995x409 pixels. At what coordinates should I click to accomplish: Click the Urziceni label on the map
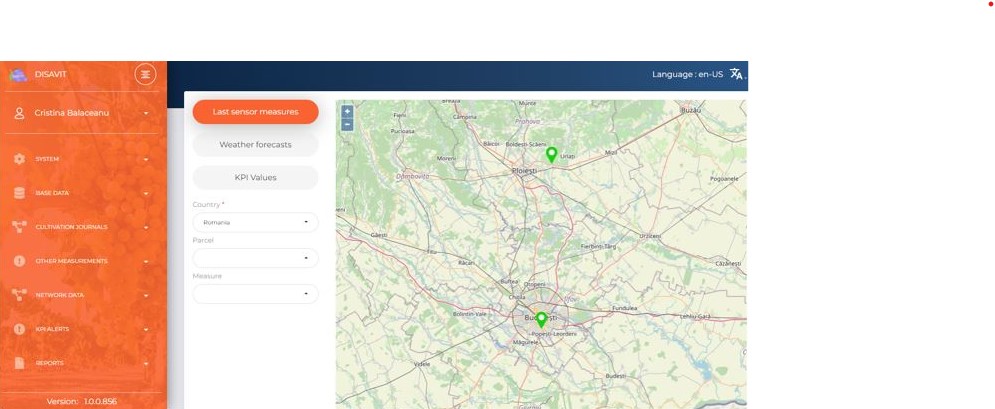pos(650,236)
